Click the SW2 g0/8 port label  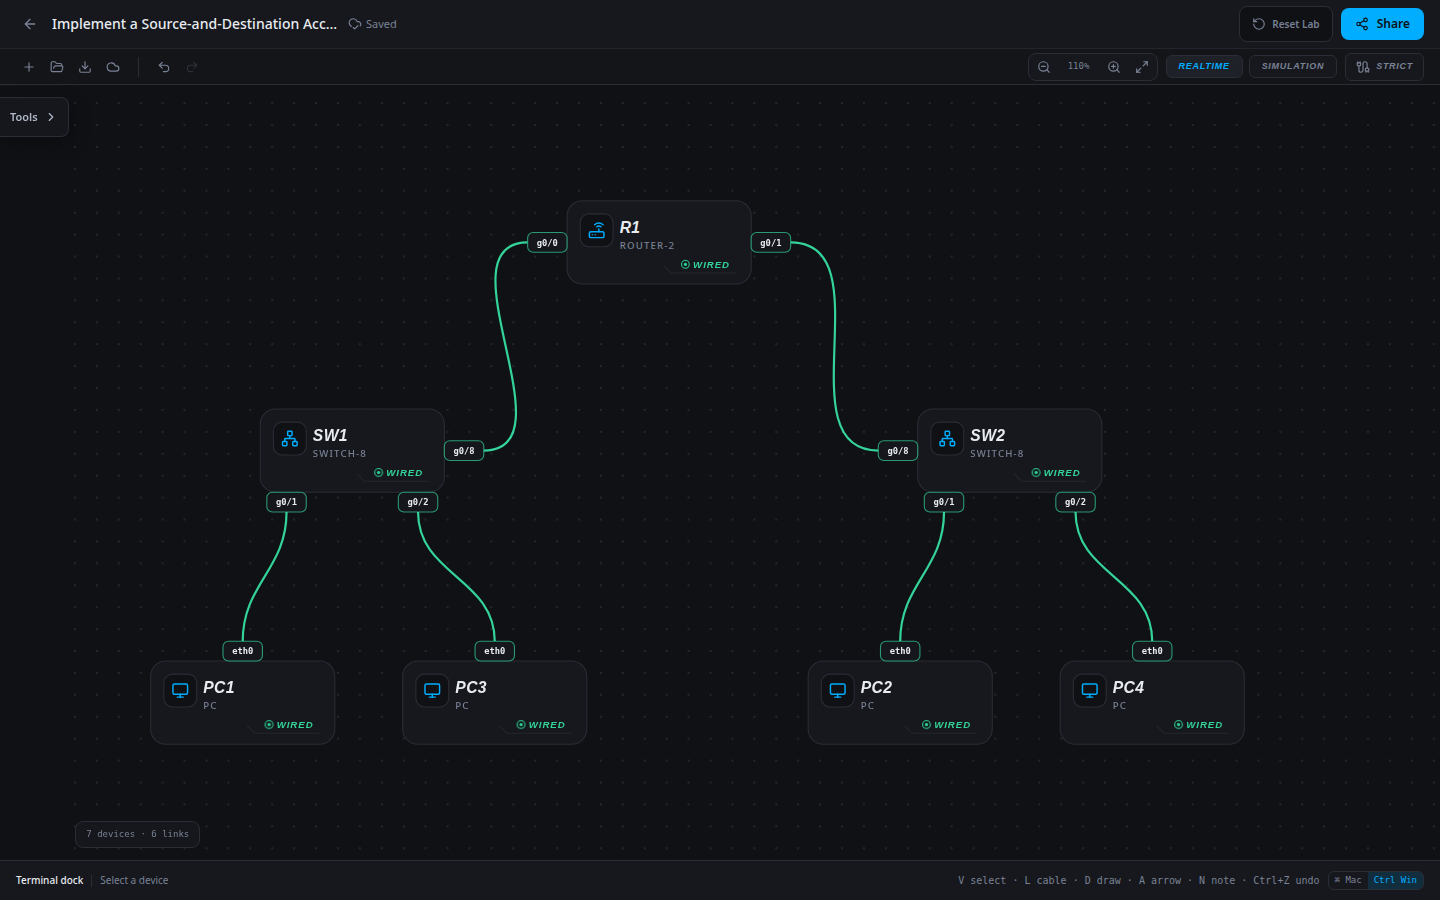point(898,451)
